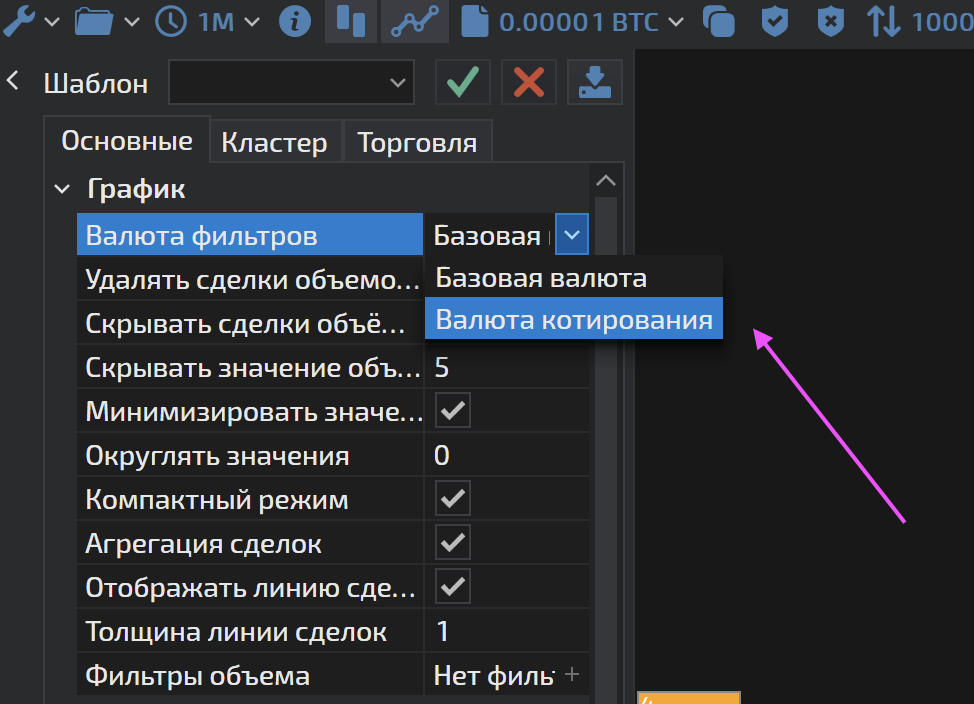Open the wrench settings menu

coord(20,21)
